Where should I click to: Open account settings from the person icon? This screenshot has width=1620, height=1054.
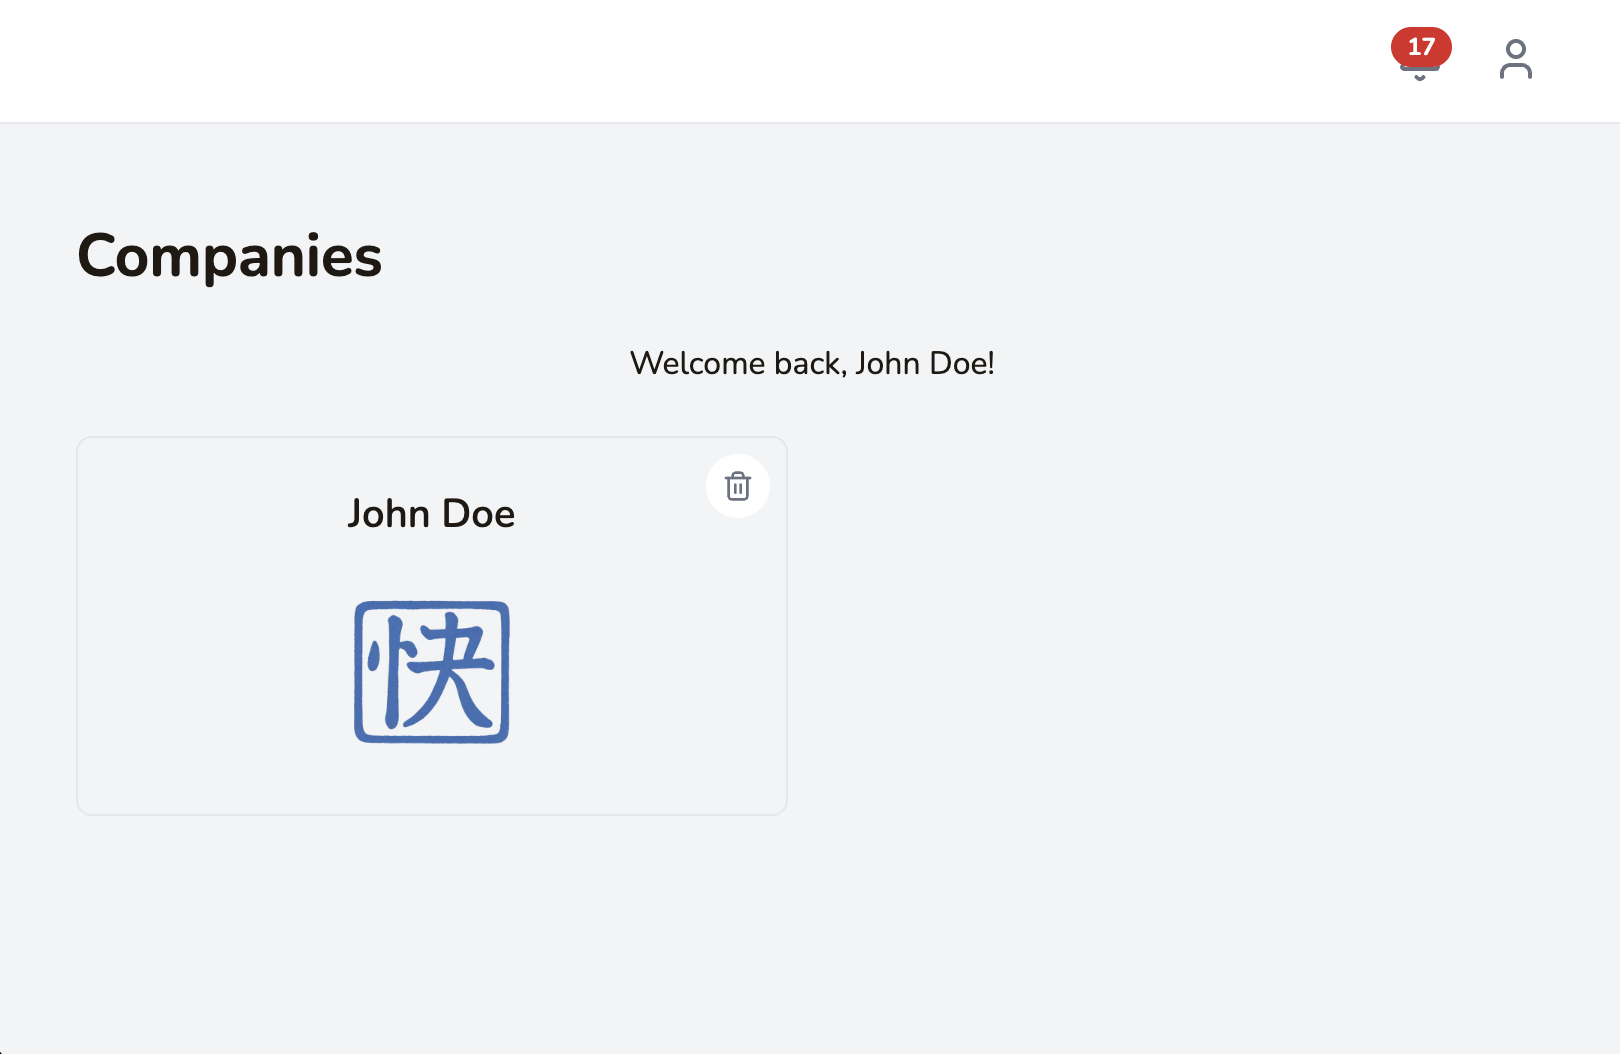point(1515,60)
